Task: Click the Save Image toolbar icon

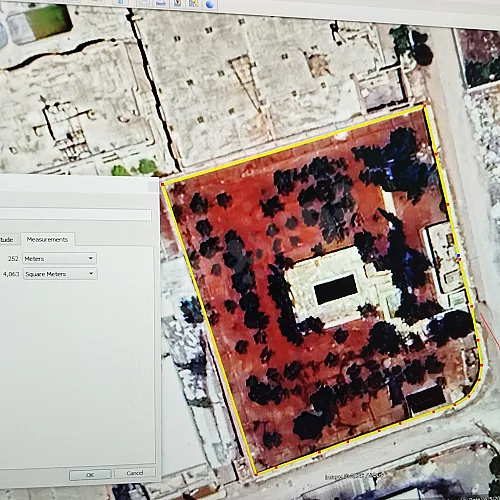Action: (177, 3)
